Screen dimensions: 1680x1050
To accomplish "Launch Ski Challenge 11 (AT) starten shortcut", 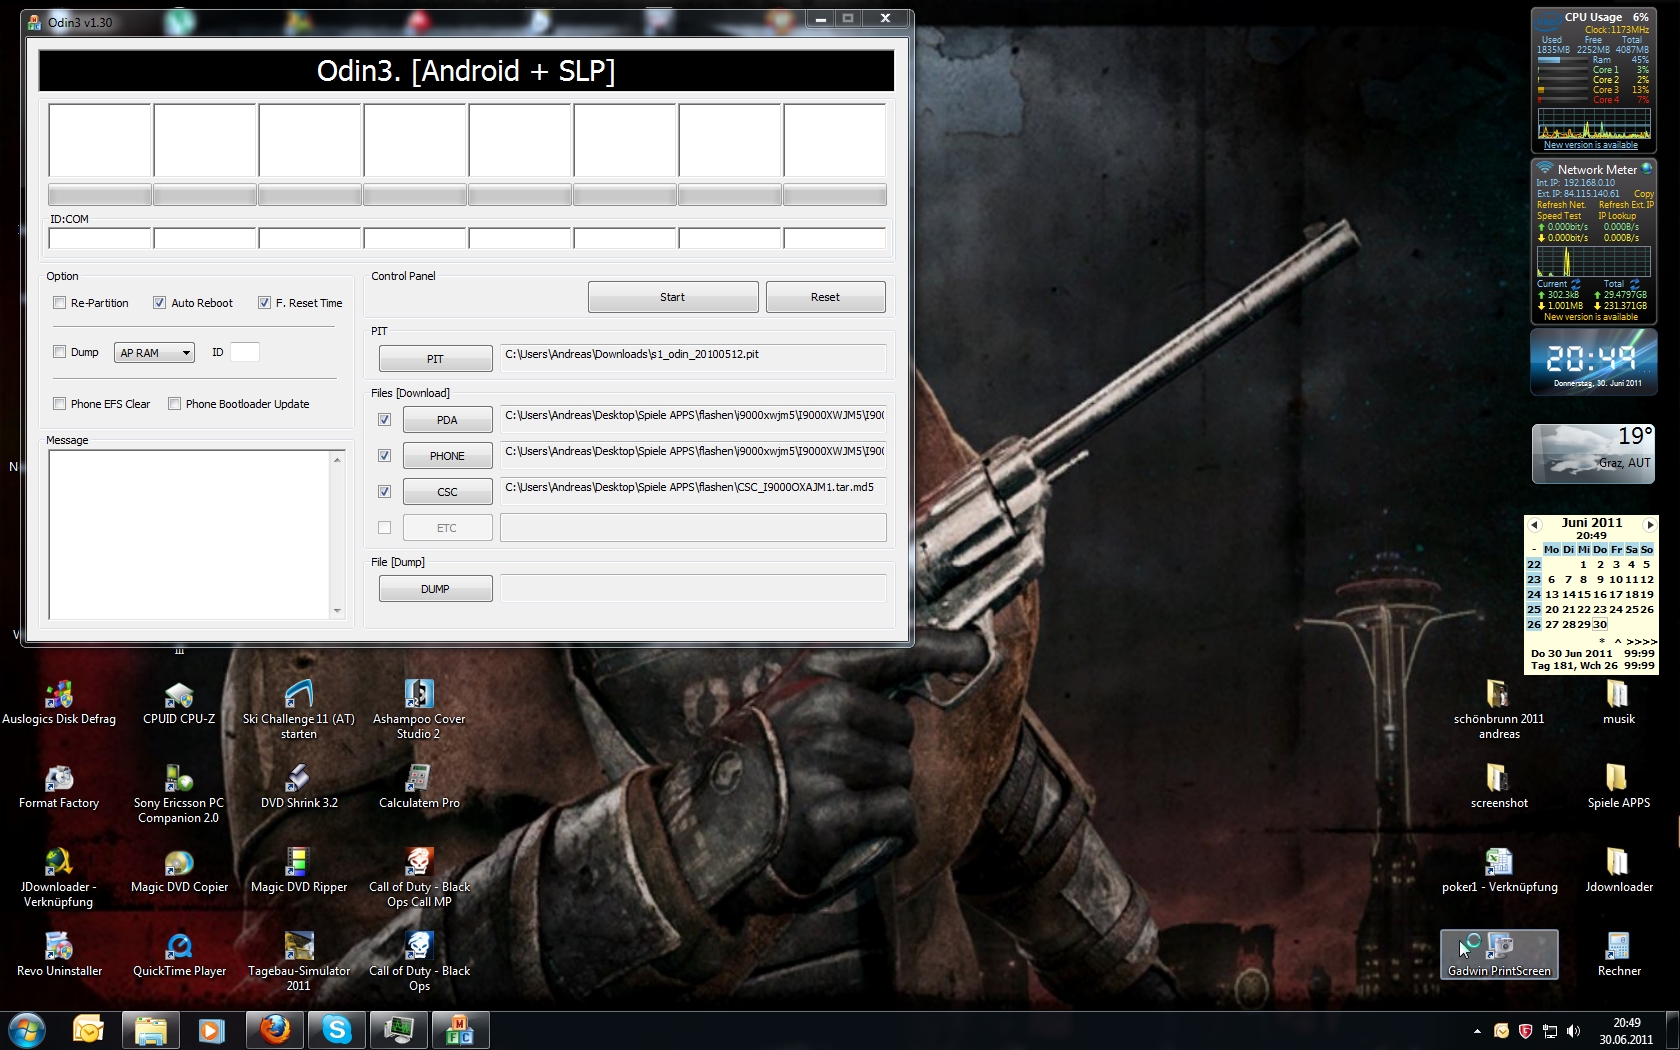I will (x=299, y=709).
